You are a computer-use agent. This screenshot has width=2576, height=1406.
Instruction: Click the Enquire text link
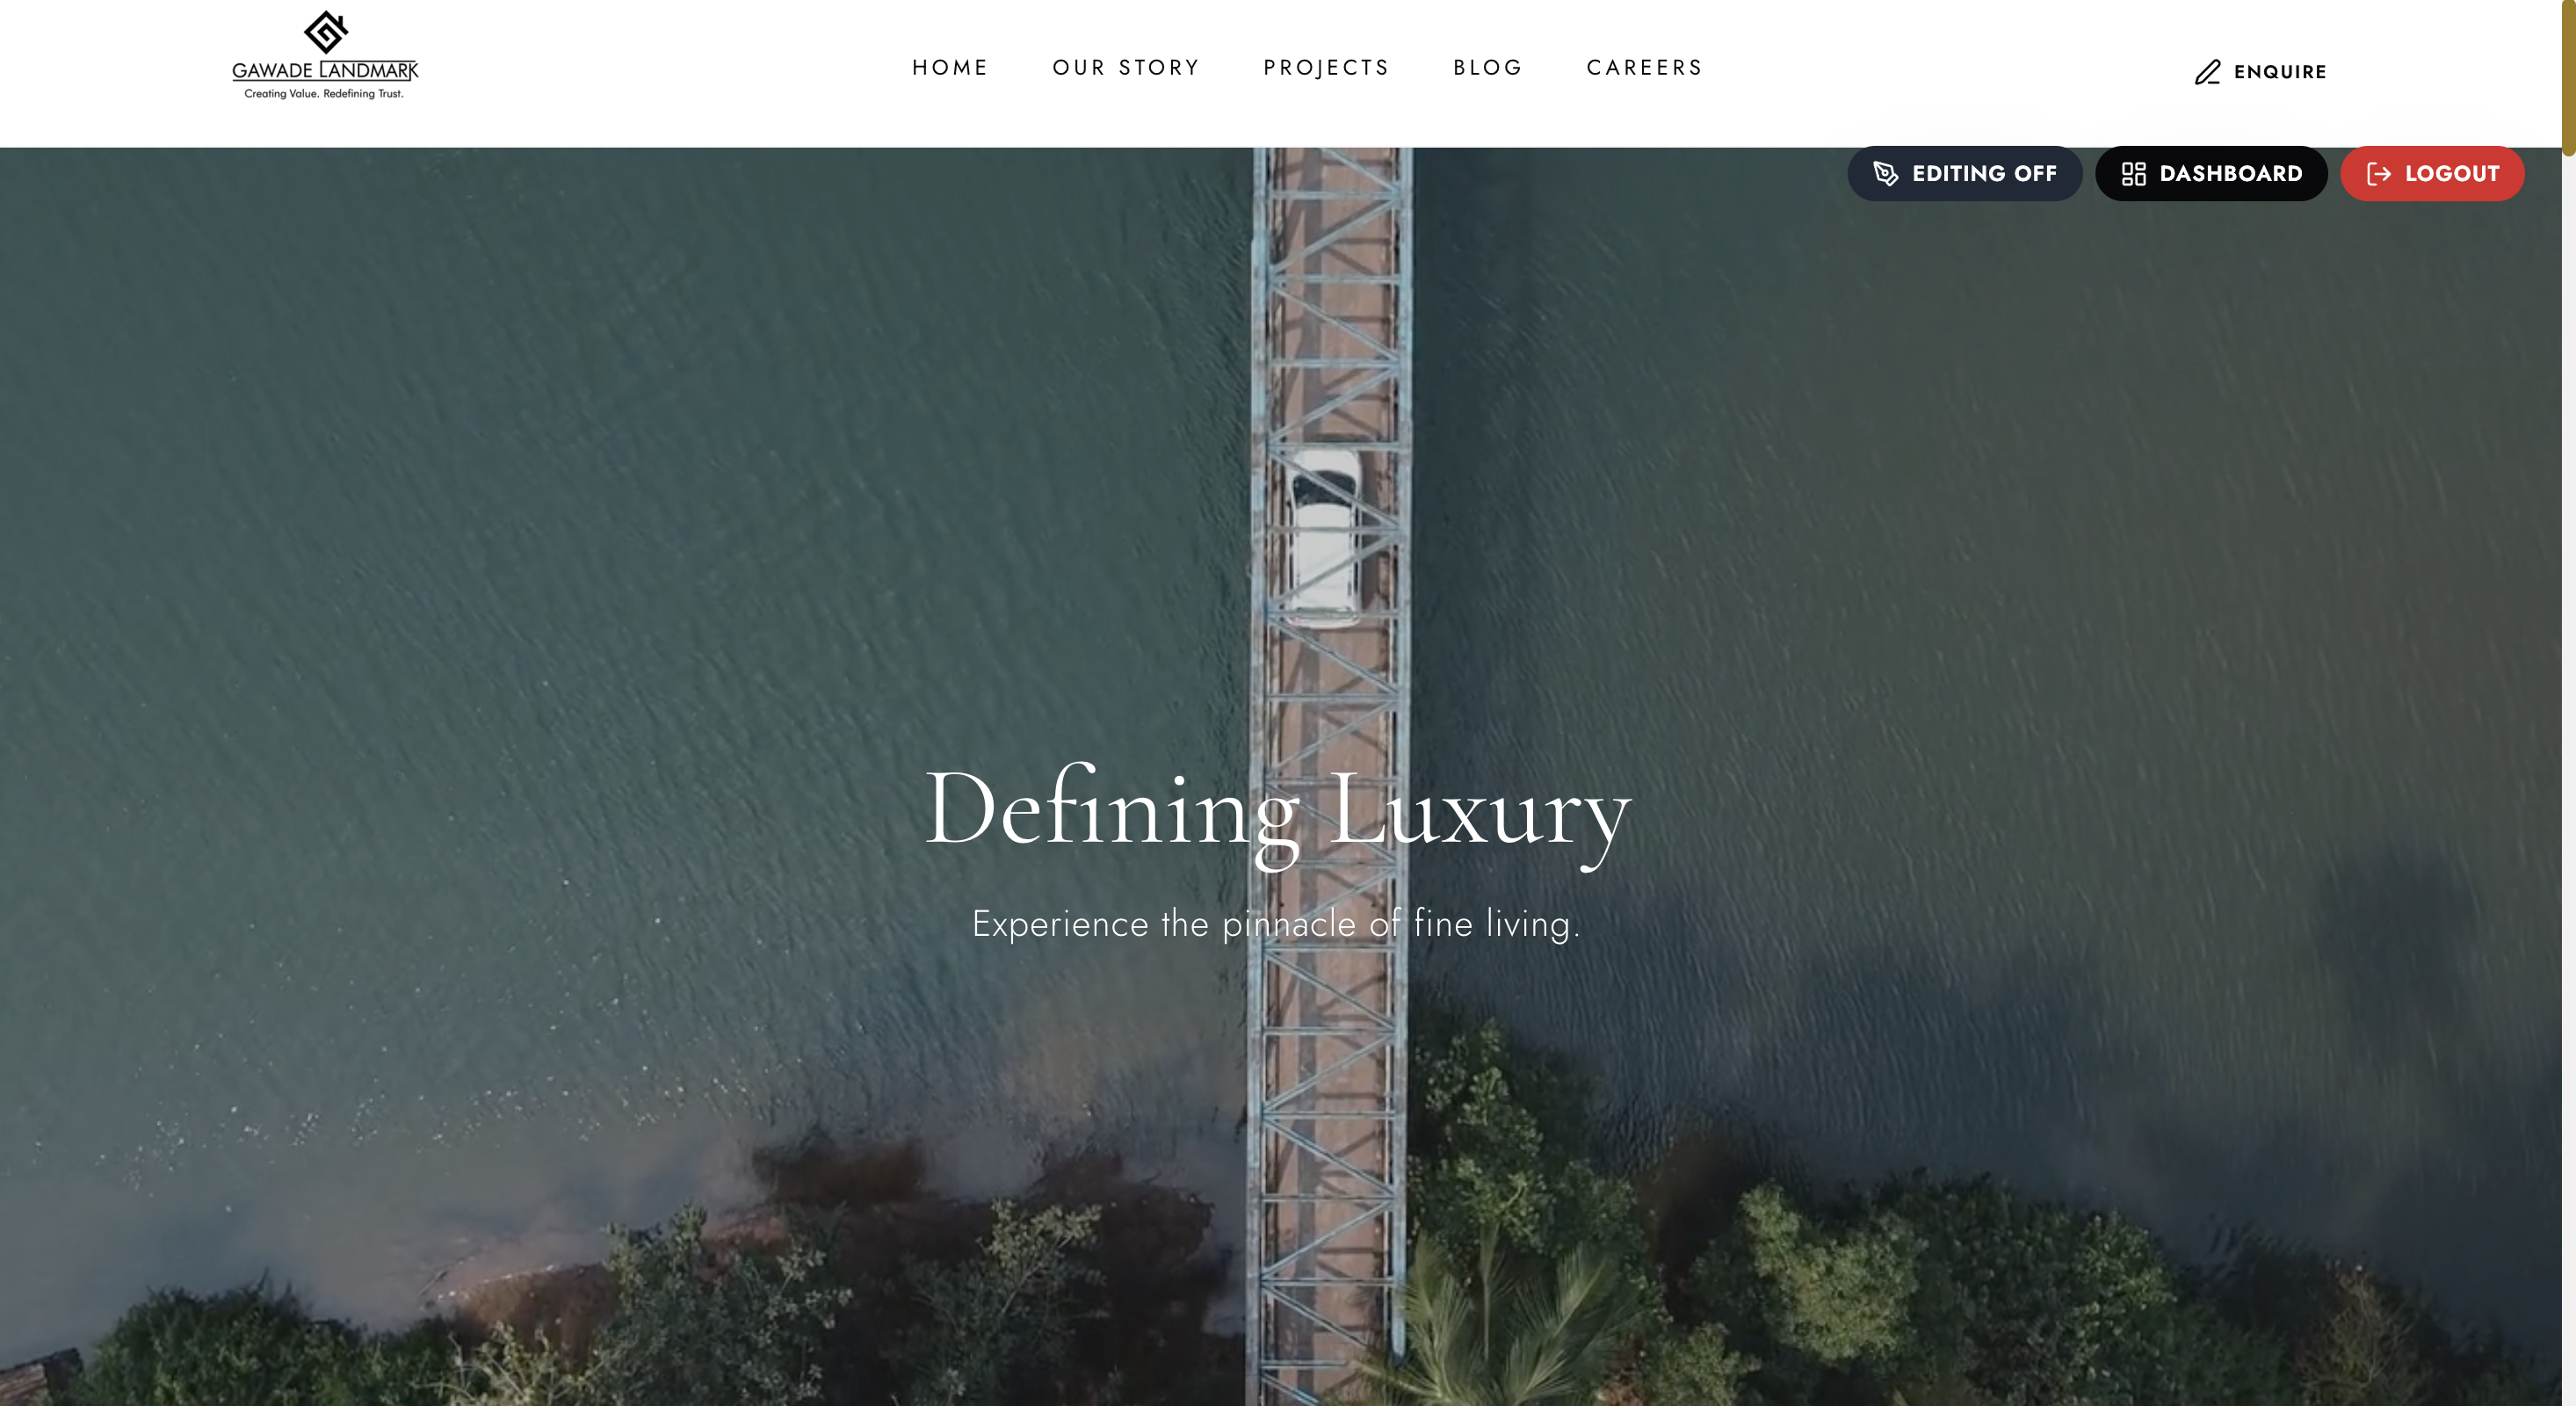point(2280,72)
